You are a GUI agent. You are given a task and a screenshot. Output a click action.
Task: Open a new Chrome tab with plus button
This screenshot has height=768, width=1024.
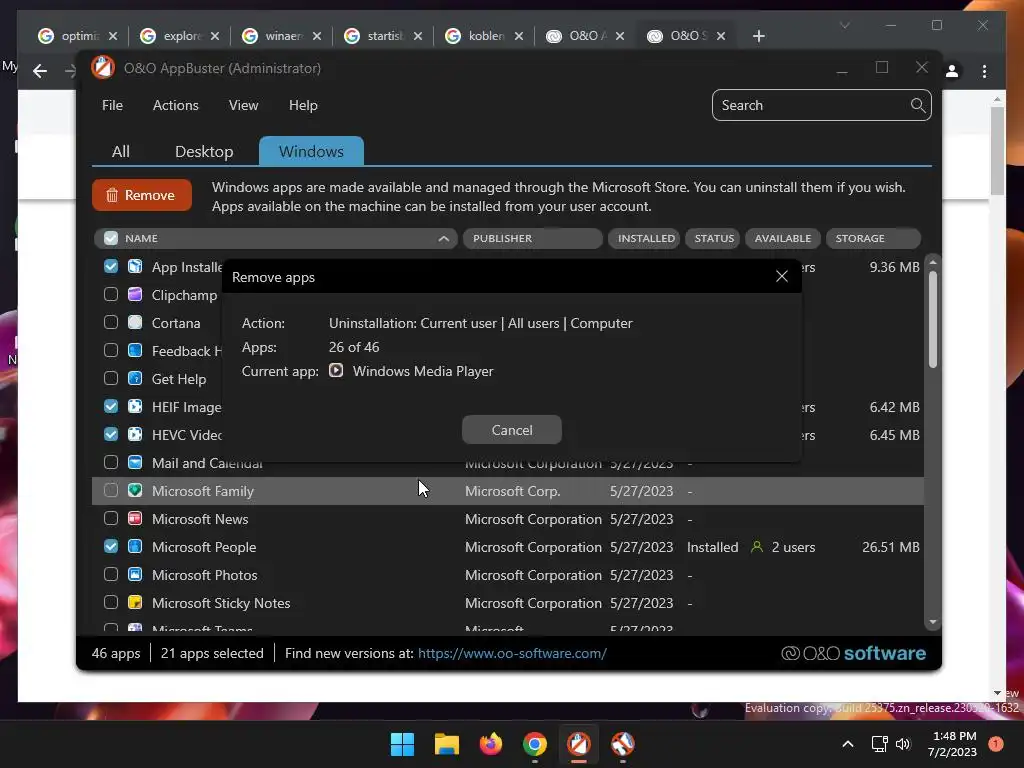pyautogui.click(x=758, y=36)
